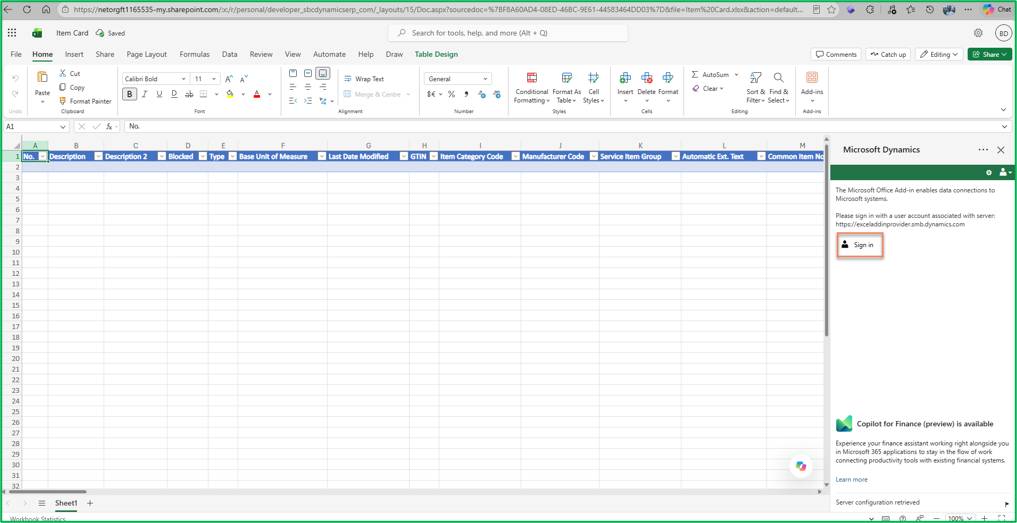Screen dimensions: 1017x523
Task: Click Decrease Font Size icon
Action: coord(244,79)
